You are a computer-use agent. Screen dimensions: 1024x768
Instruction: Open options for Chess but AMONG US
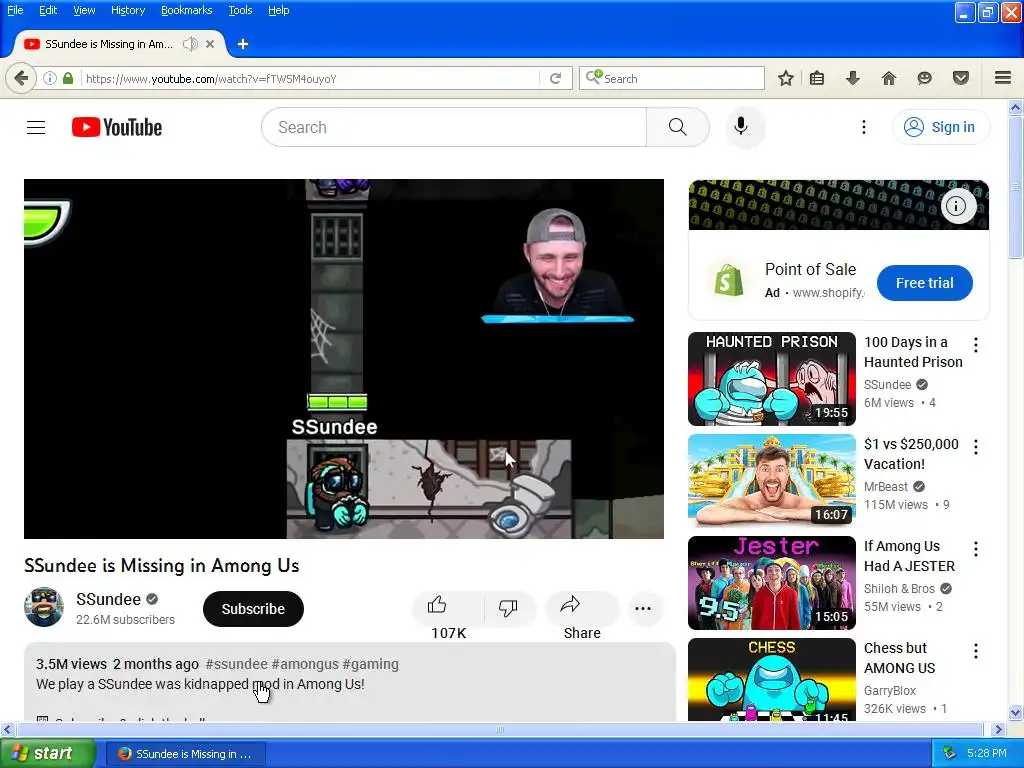tap(976, 650)
